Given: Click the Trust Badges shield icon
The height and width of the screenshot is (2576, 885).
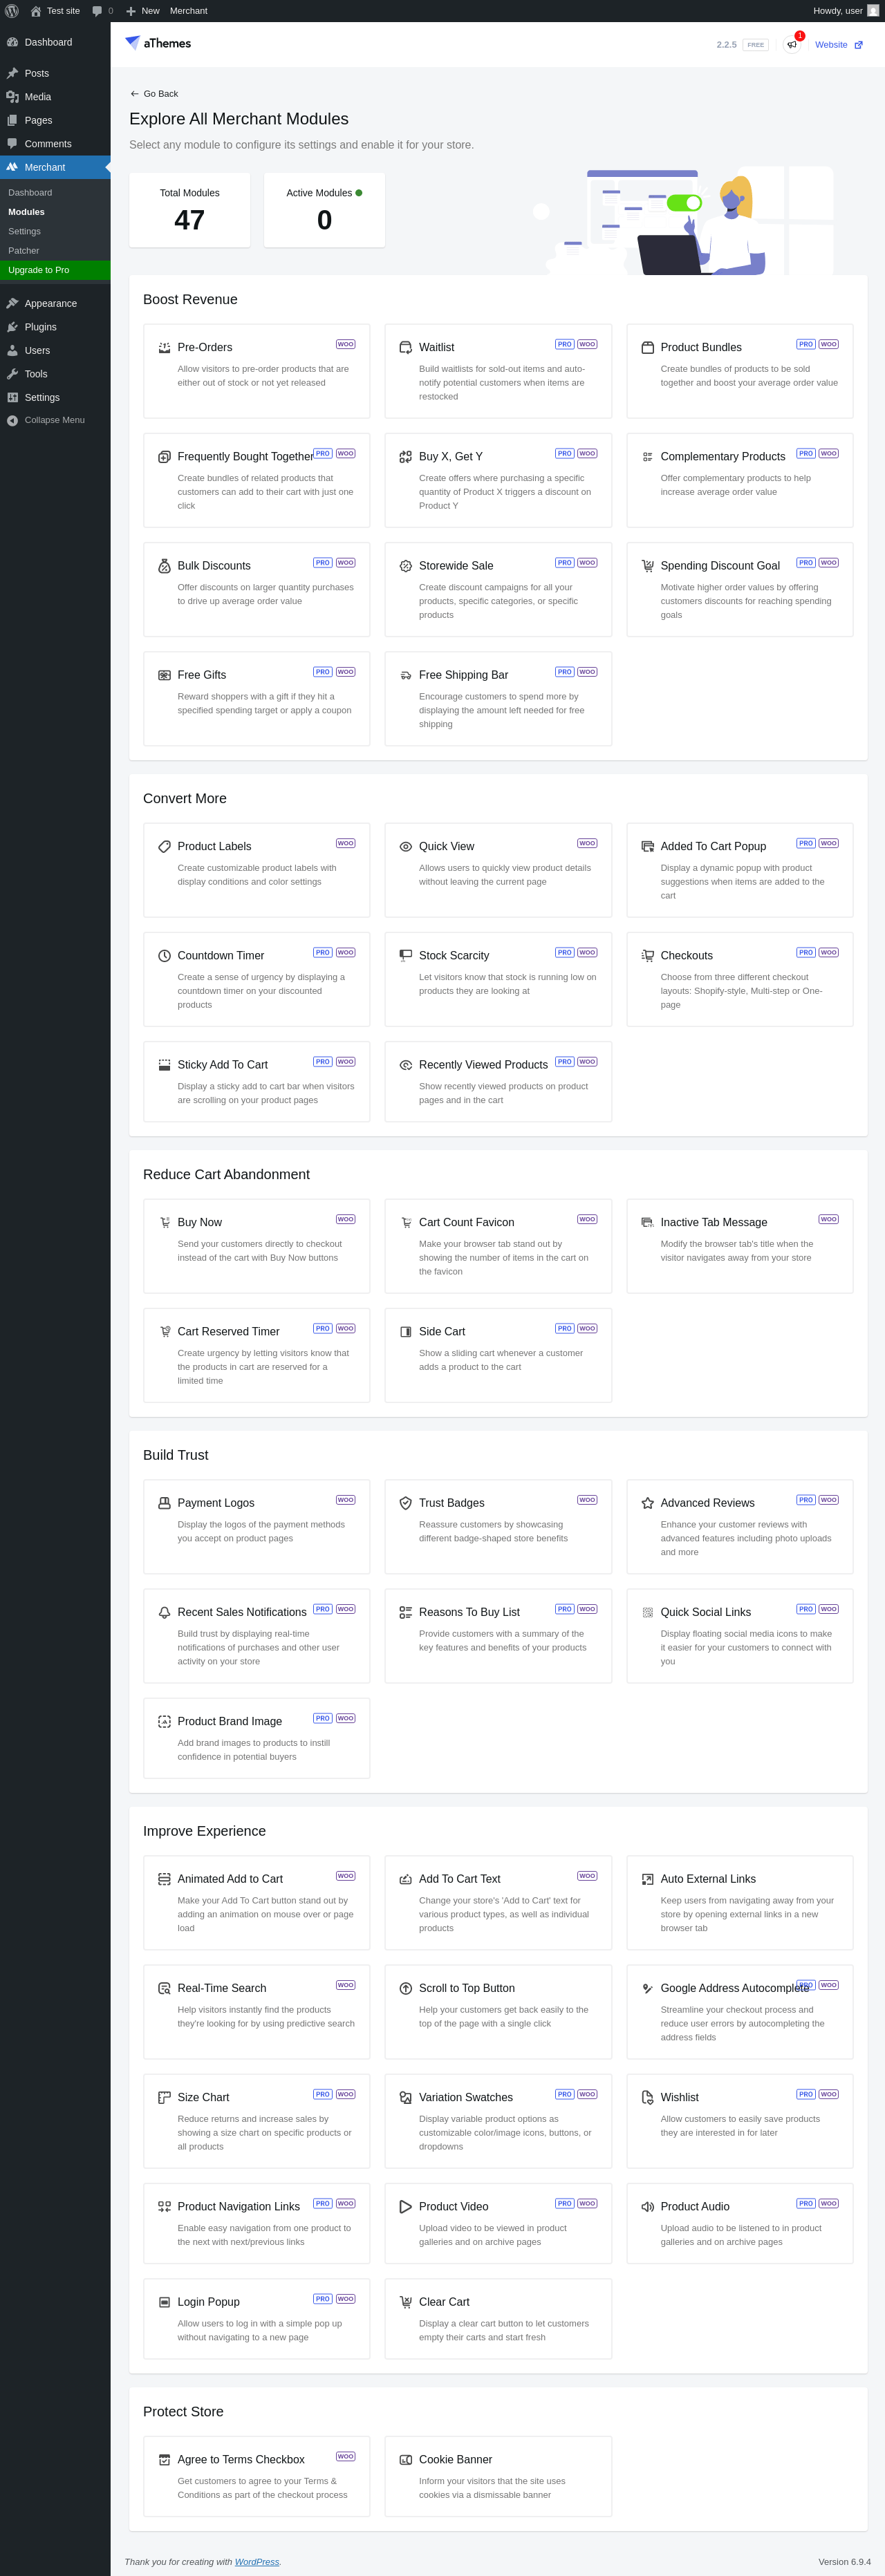Looking at the screenshot, I should (x=405, y=1503).
